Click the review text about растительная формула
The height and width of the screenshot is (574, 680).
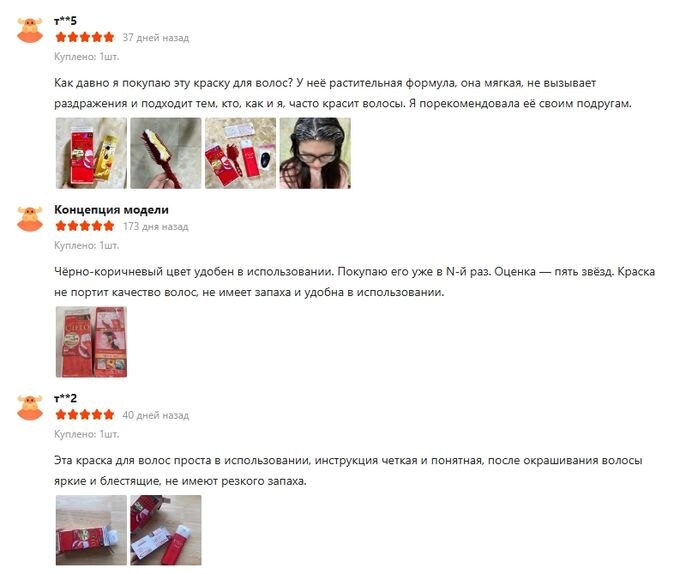(x=343, y=93)
